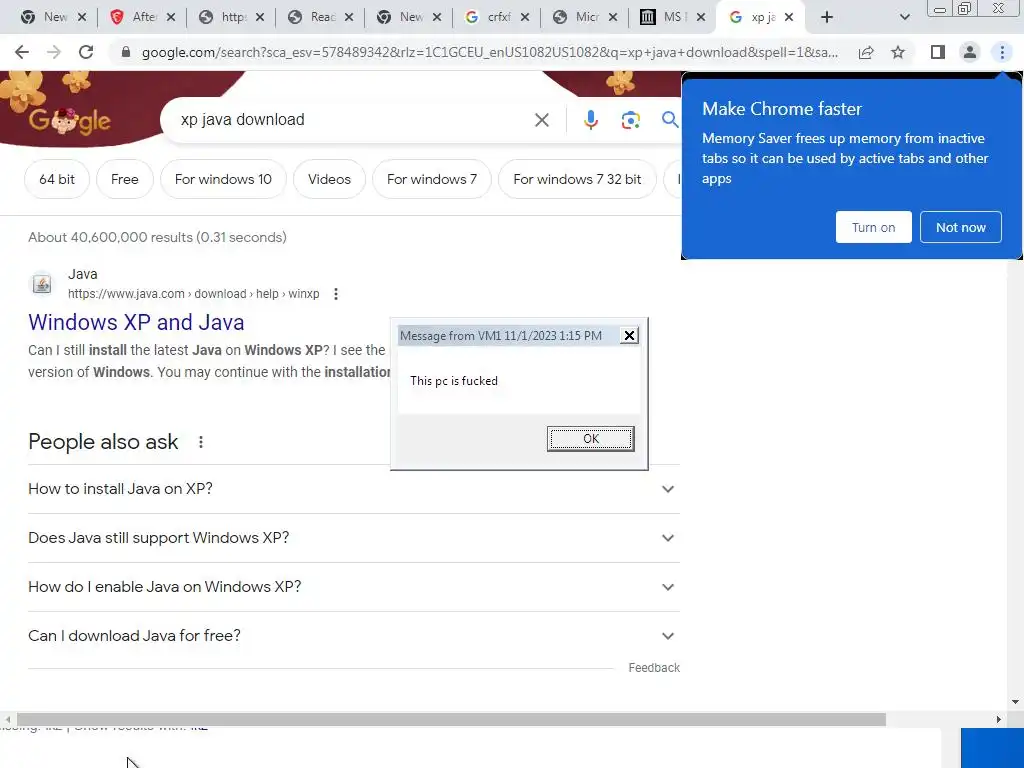This screenshot has width=1024, height=768.
Task: Filter results For windows 10
Action: coord(223,179)
